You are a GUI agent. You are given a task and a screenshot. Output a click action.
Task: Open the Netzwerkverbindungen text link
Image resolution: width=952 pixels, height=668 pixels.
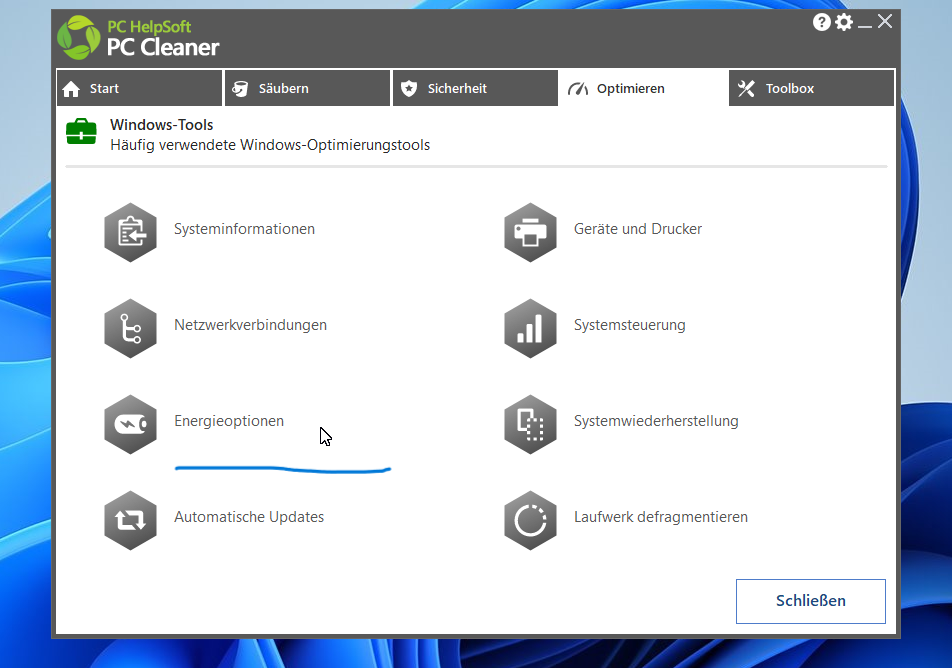(250, 325)
